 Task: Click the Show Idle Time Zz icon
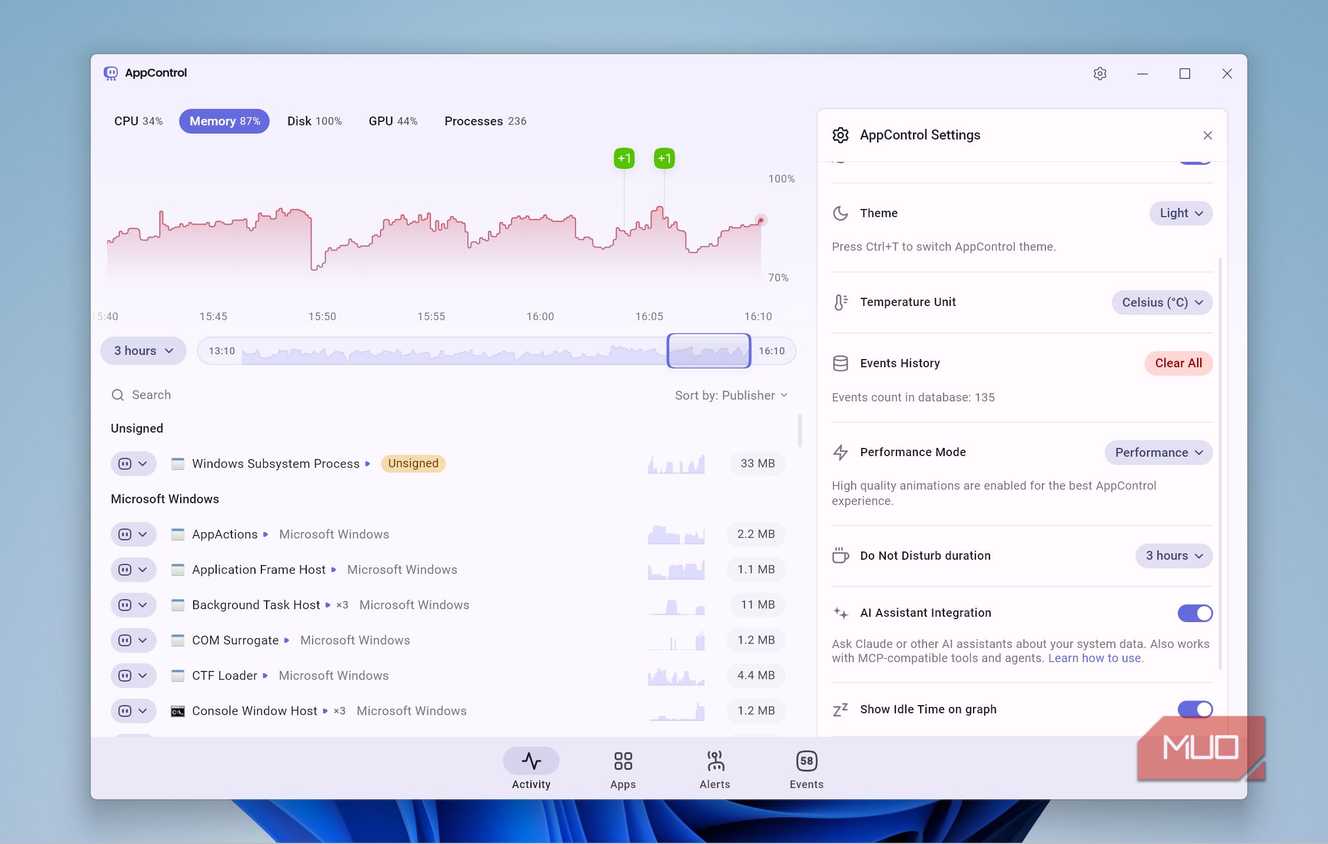841,710
